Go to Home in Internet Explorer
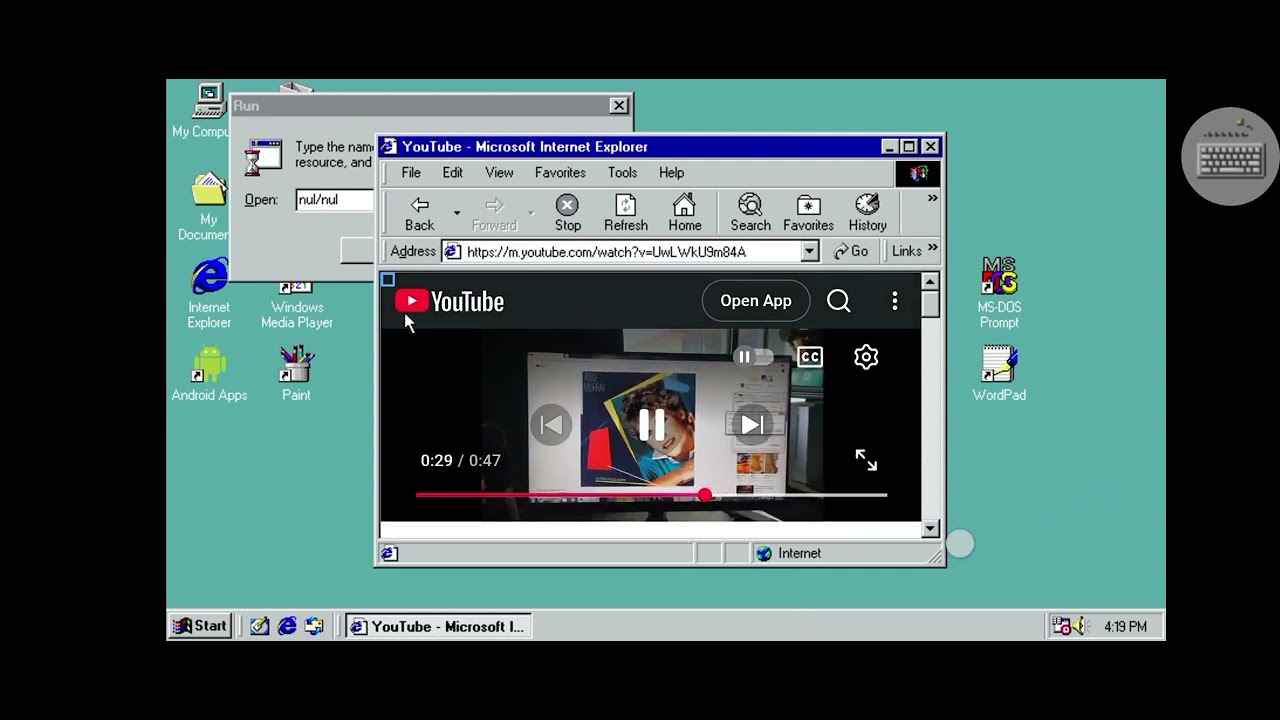 point(685,213)
